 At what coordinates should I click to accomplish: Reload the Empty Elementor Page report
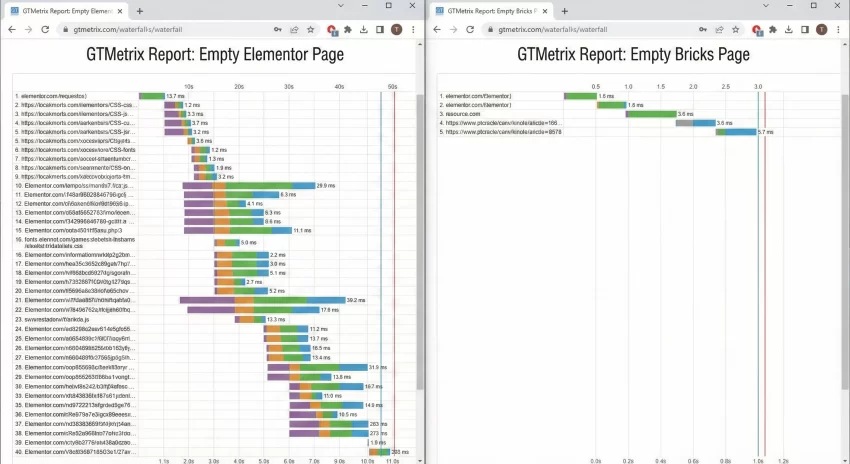(45, 29)
